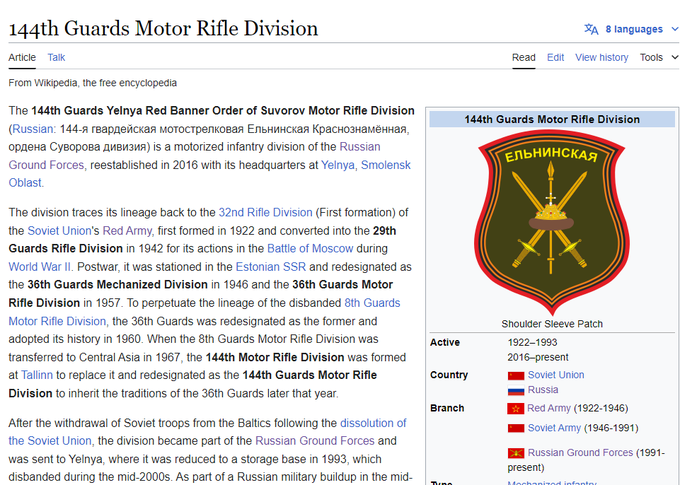Follow the 32nd Rifle Division link
680x485 pixels.
click(x=265, y=212)
